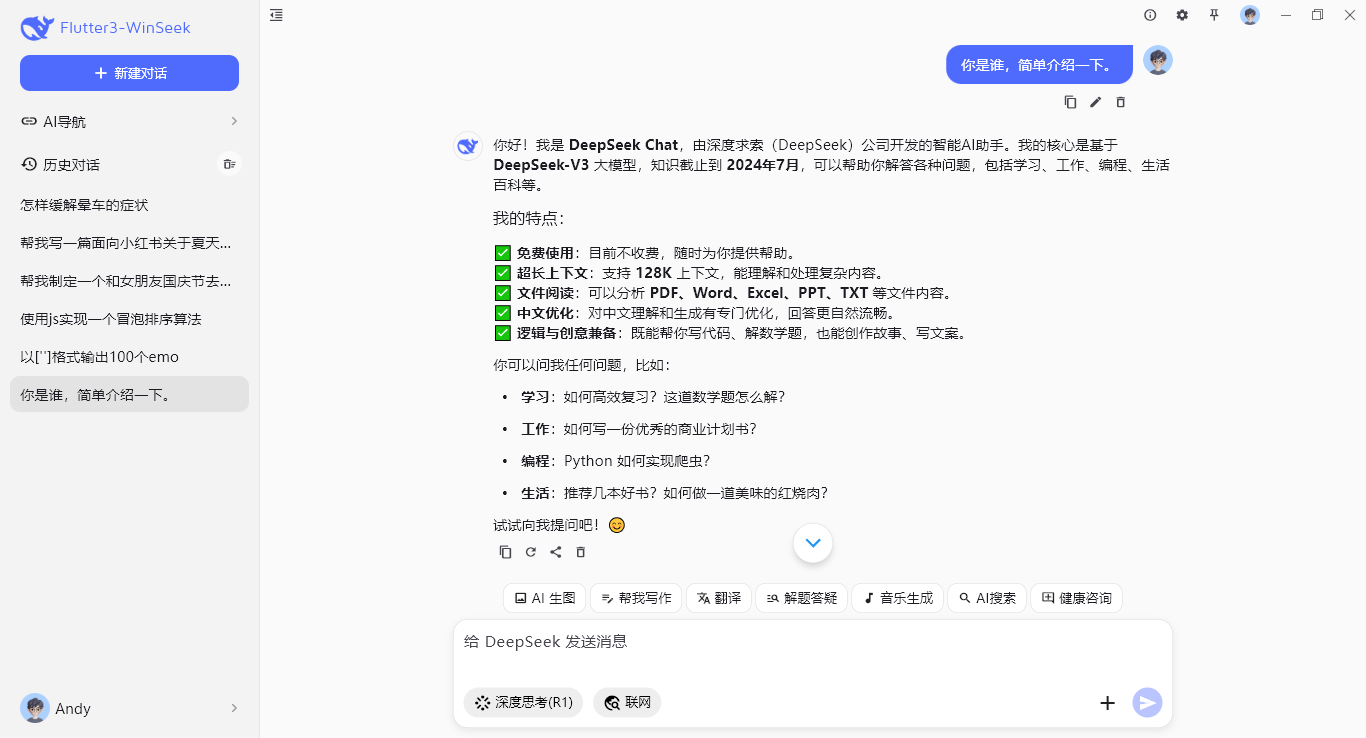Copy the AI reply text
This screenshot has width=1366, height=738.
[505, 552]
